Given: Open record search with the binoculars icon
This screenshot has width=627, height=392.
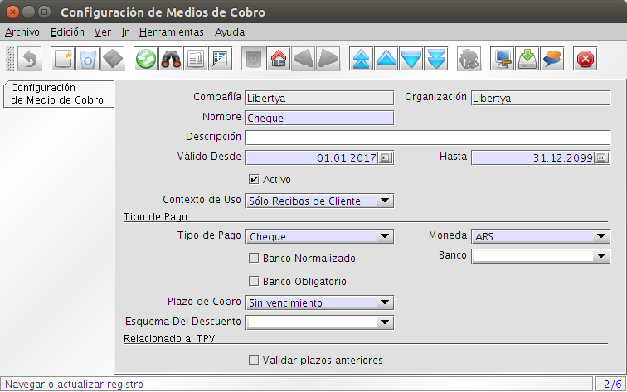Looking at the screenshot, I should [171, 59].
